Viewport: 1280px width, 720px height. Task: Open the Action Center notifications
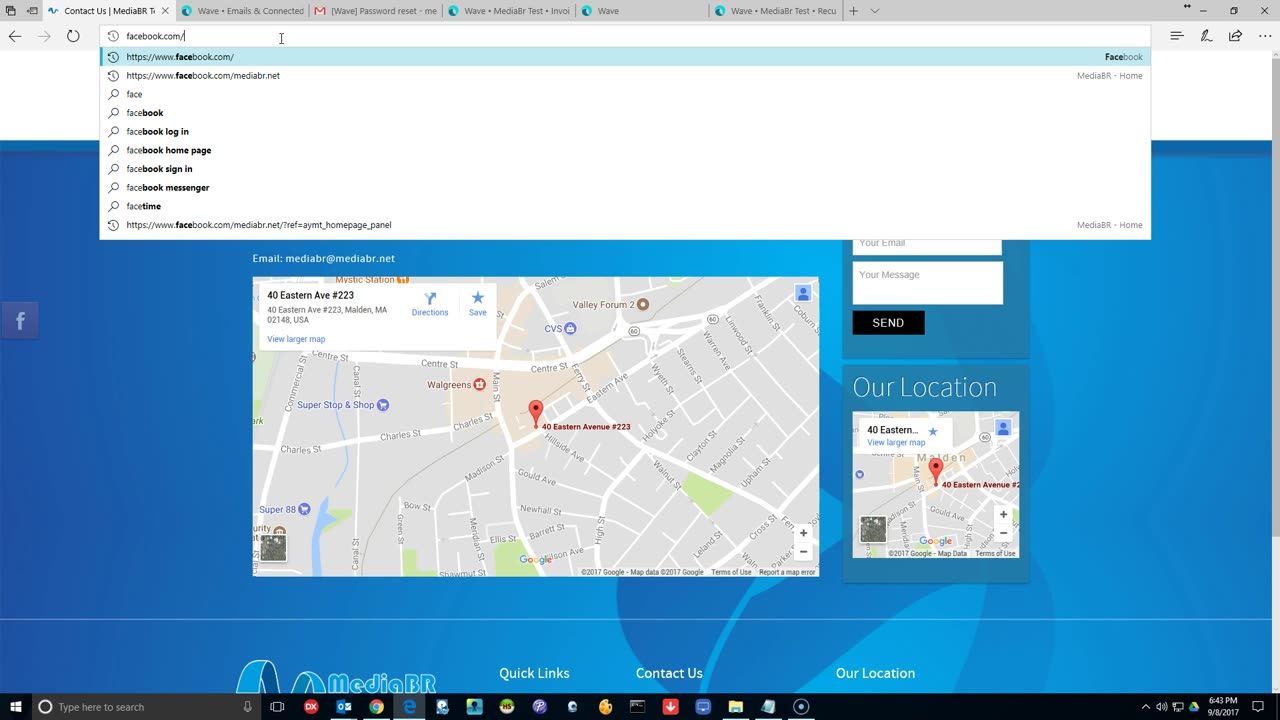tap(1258, 707)
